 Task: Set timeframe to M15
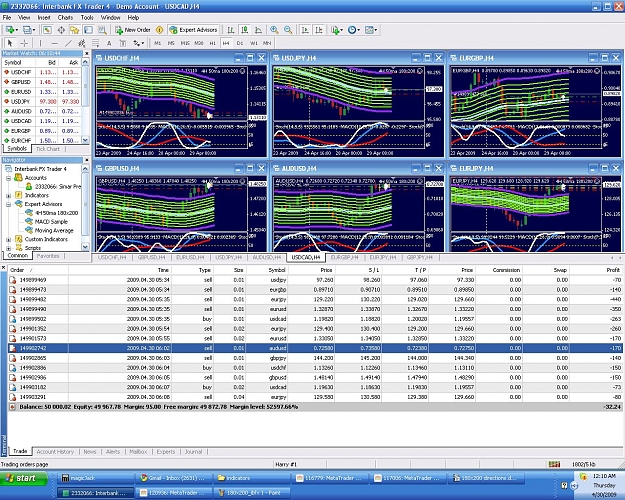pos(185,43)
